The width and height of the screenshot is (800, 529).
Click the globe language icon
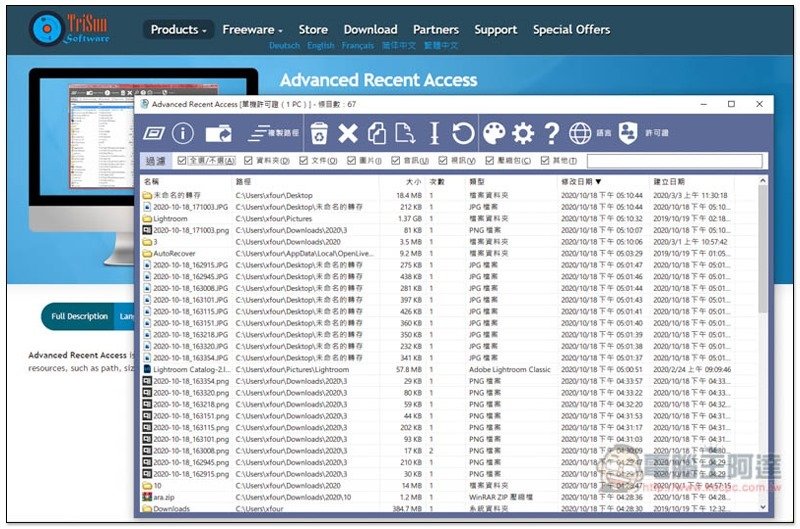point(580,133)
